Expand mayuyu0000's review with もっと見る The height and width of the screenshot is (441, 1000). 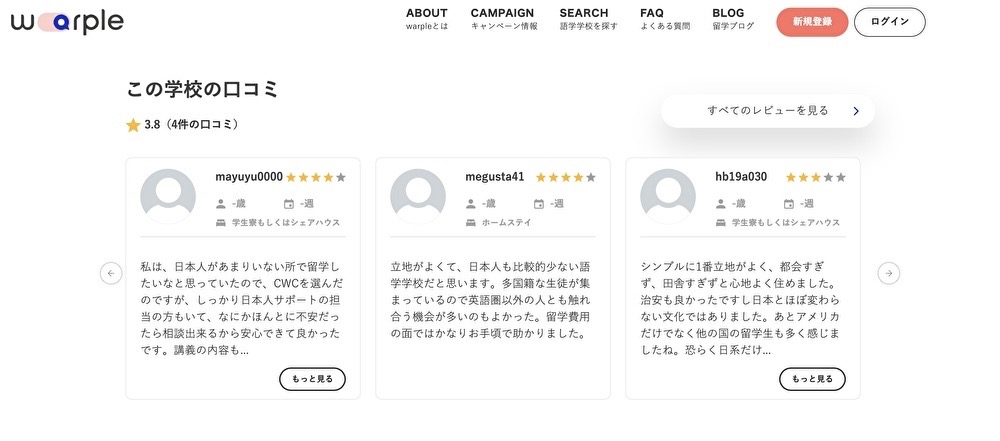313,379
